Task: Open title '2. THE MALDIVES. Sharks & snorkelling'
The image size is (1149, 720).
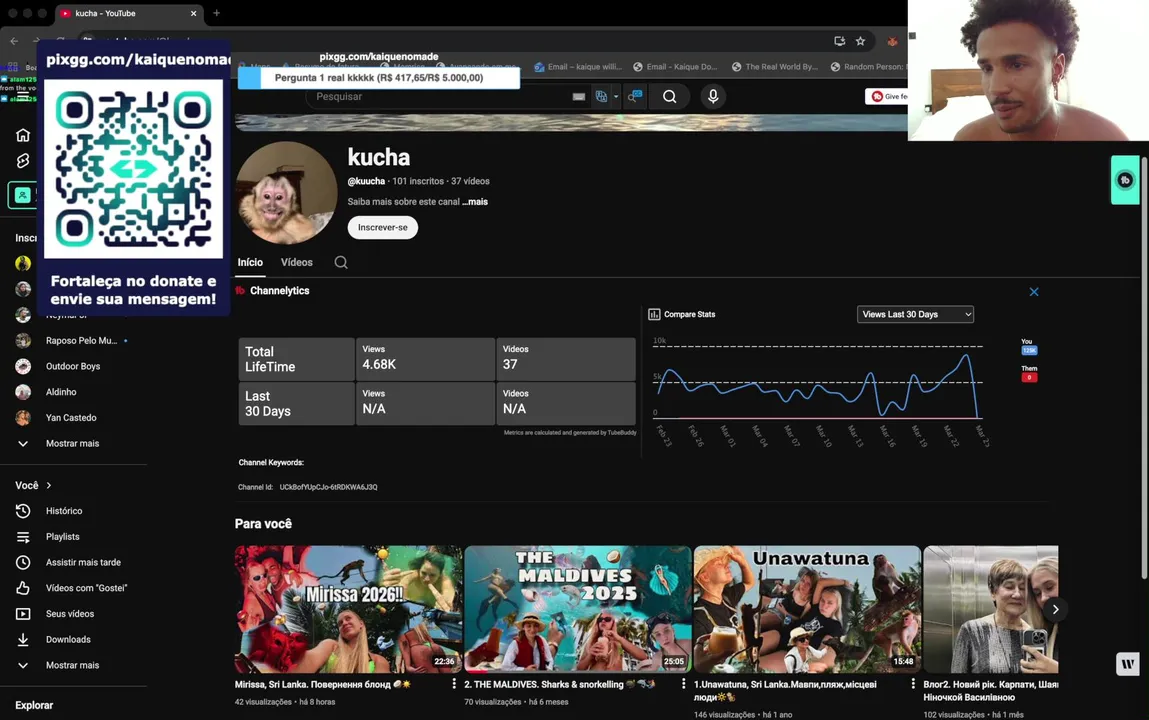Action: (x=560, y=684)
